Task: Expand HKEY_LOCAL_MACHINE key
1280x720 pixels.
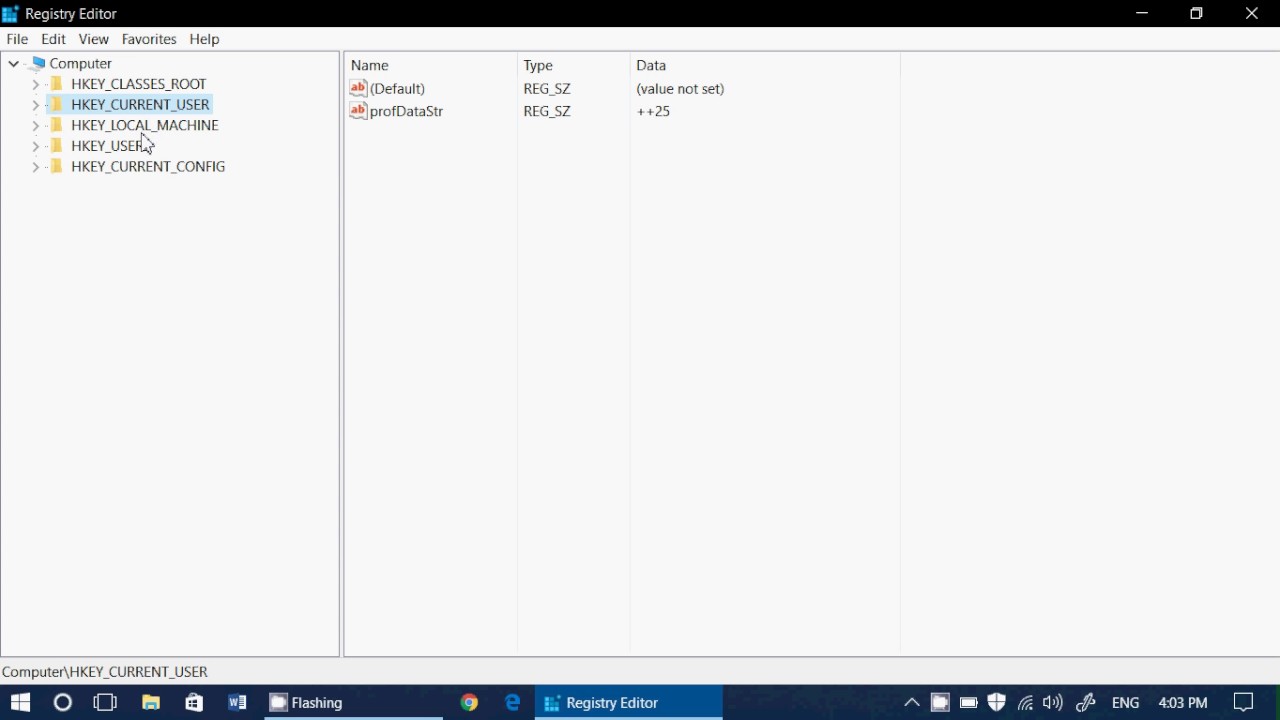Action: point(35,126)
